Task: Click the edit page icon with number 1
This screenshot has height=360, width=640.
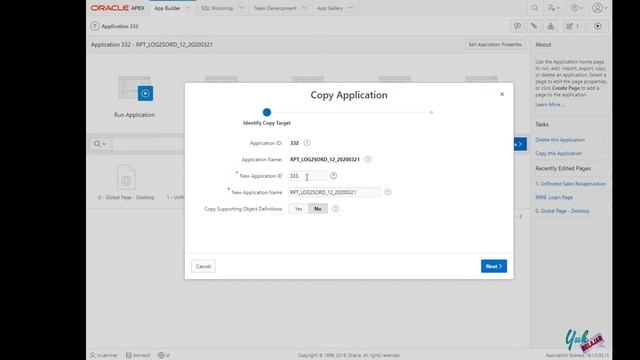Action: (x=573, y=26)
